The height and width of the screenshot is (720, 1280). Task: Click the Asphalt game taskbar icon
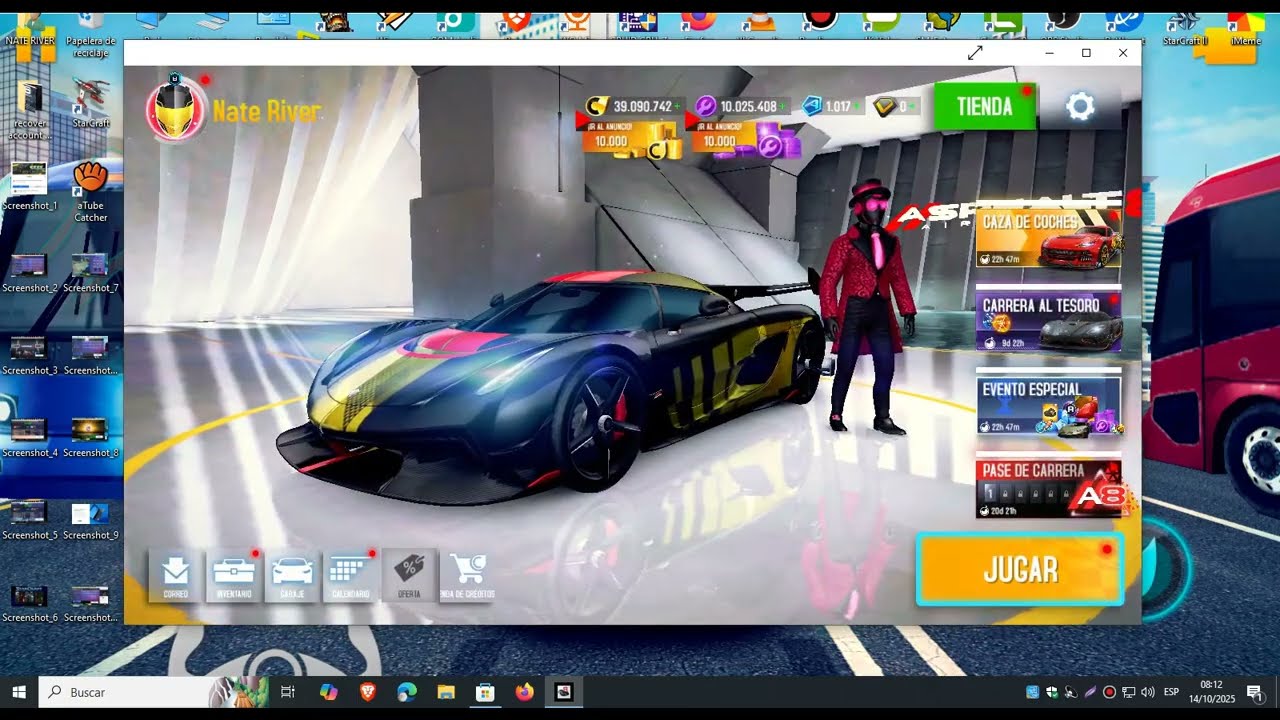[x=564, y=692]
